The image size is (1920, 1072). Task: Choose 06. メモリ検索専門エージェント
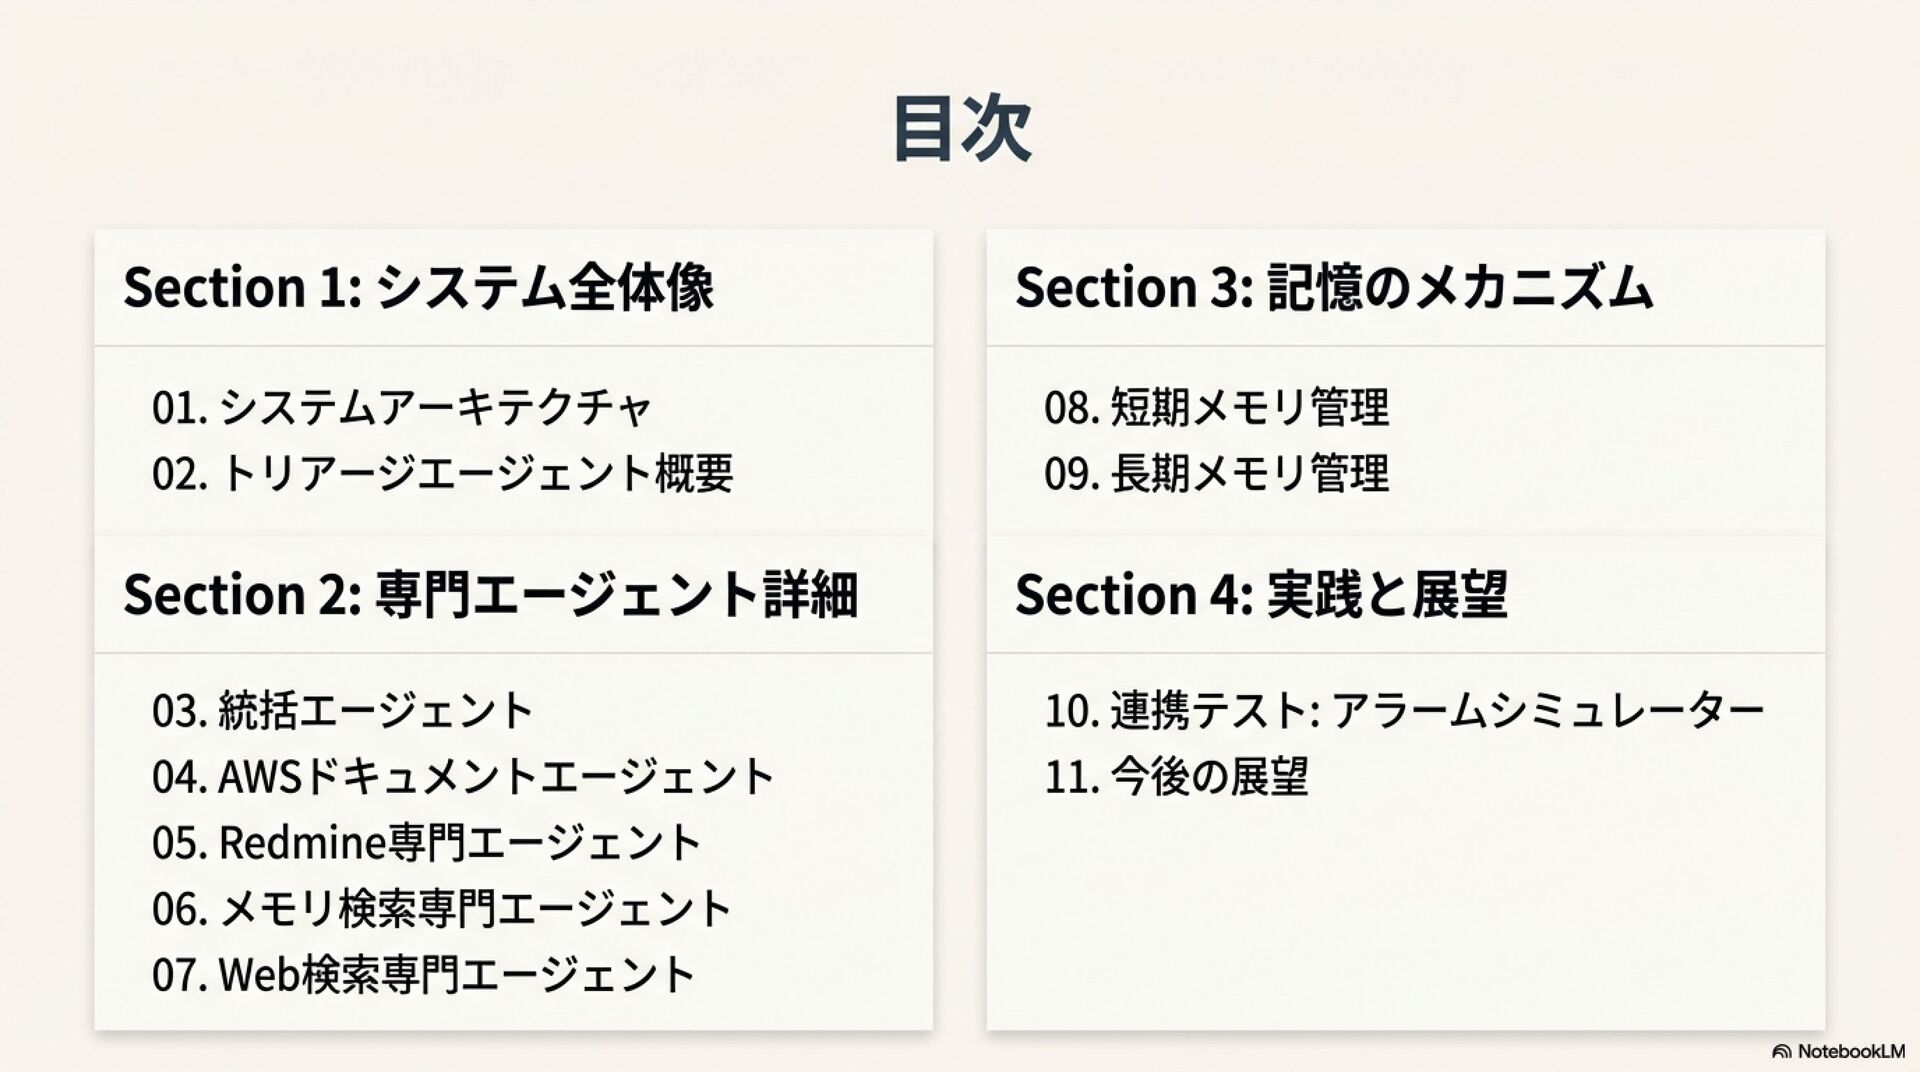point(441,908)
